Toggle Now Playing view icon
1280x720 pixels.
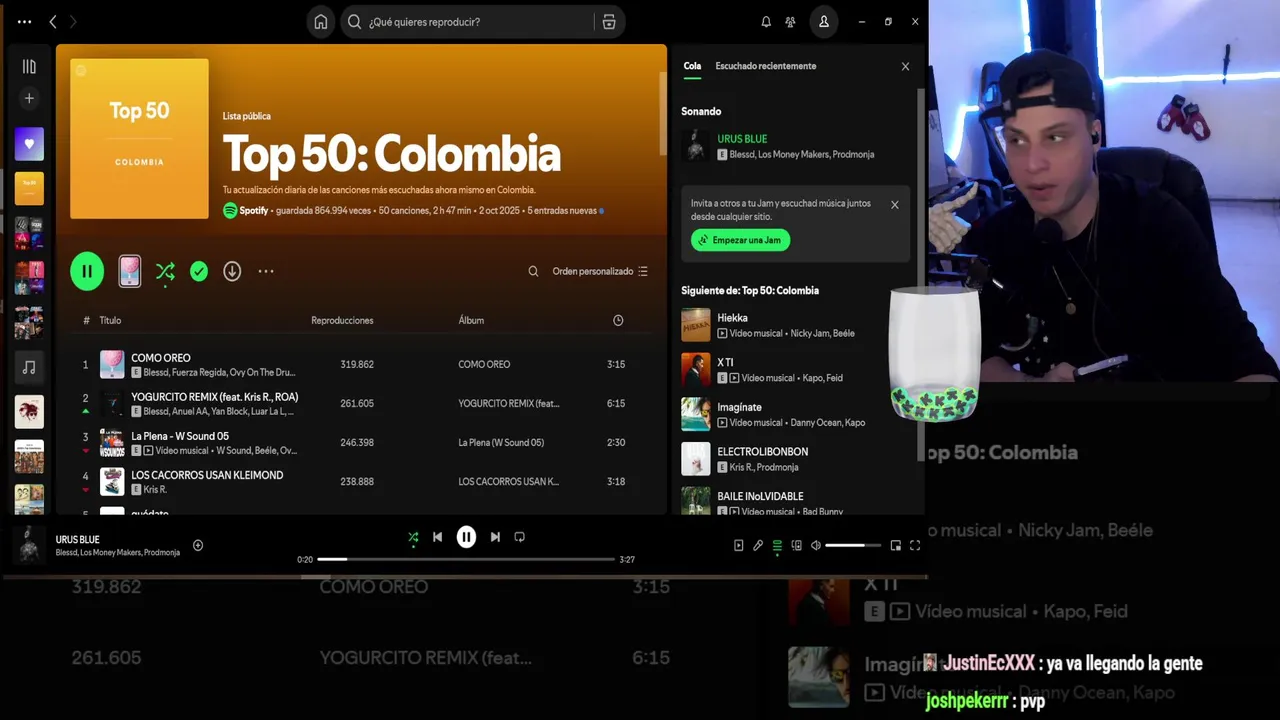pyautogui.click(x=739, y=545)
